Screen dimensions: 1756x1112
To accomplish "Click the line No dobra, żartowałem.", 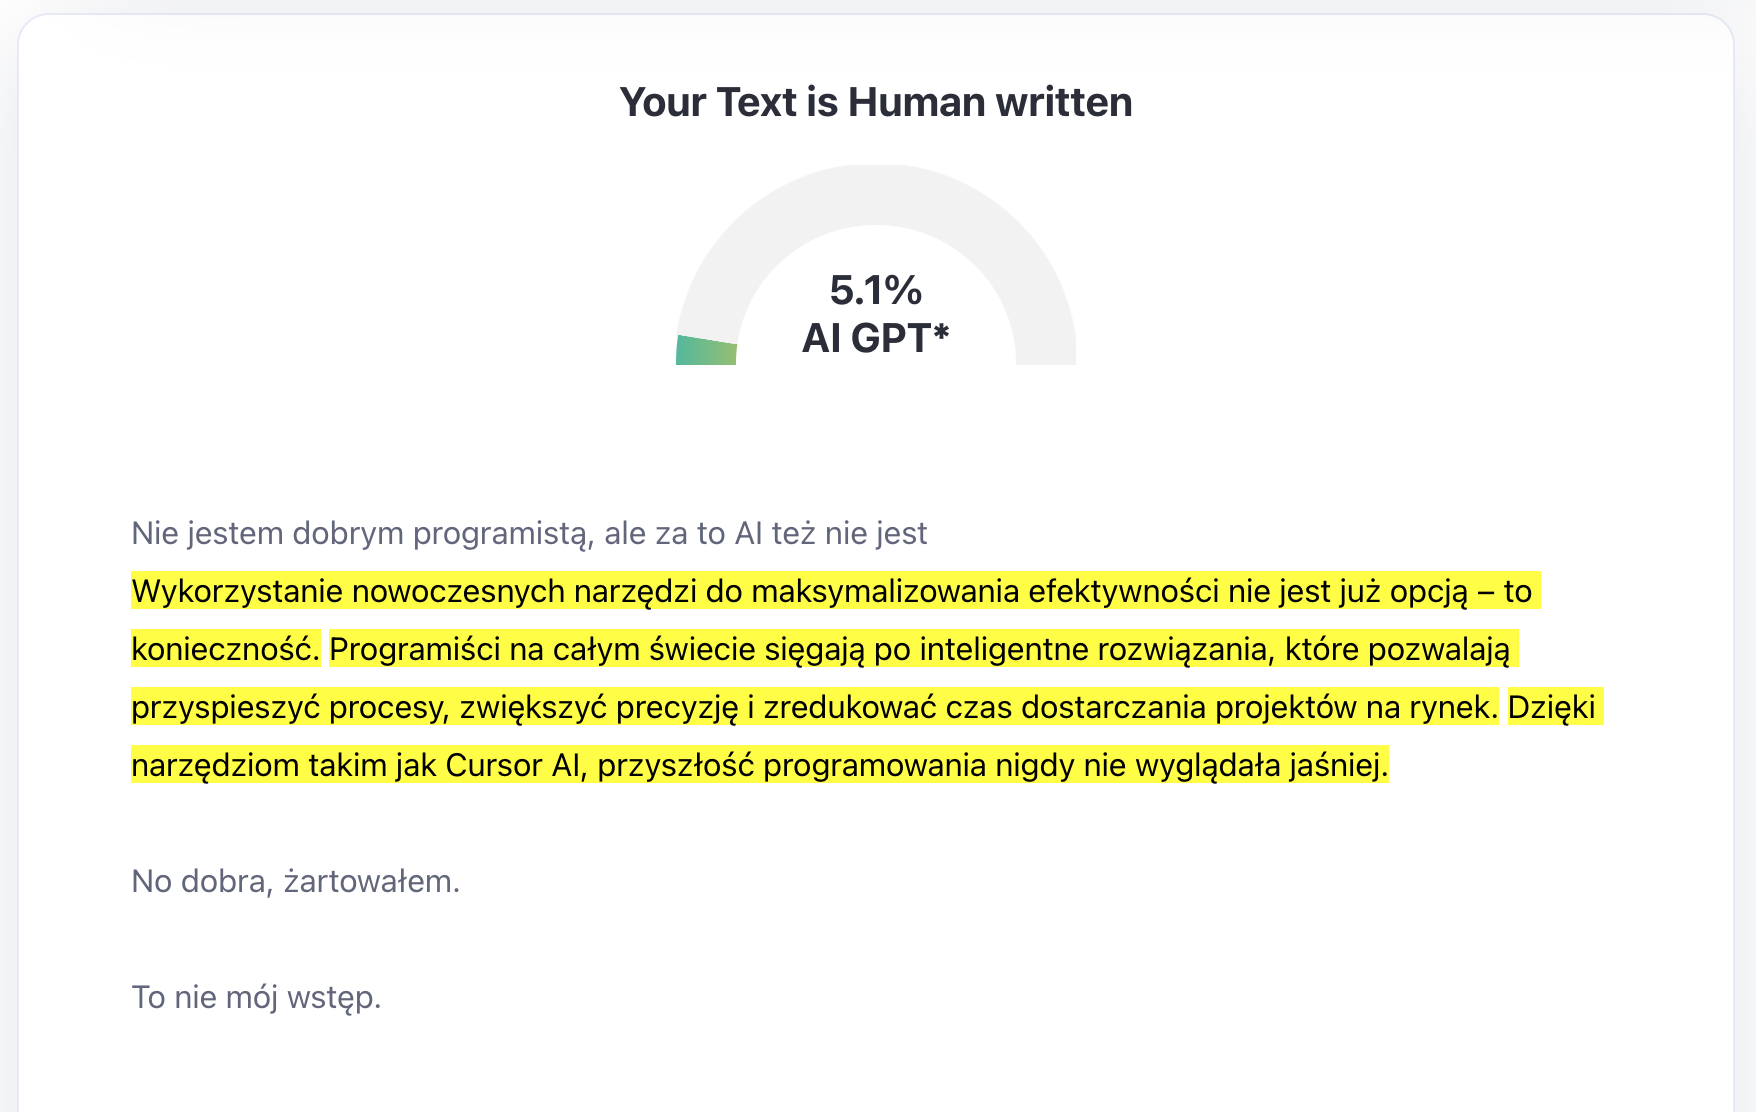I will [296, 881].
